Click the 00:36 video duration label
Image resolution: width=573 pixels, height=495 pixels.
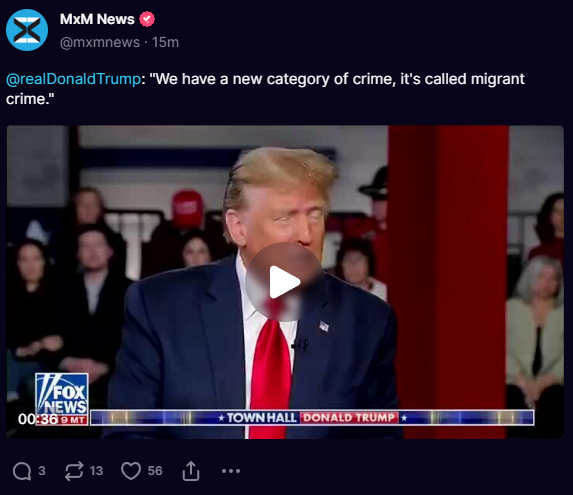pyautogui.click(x=38, y=419)
